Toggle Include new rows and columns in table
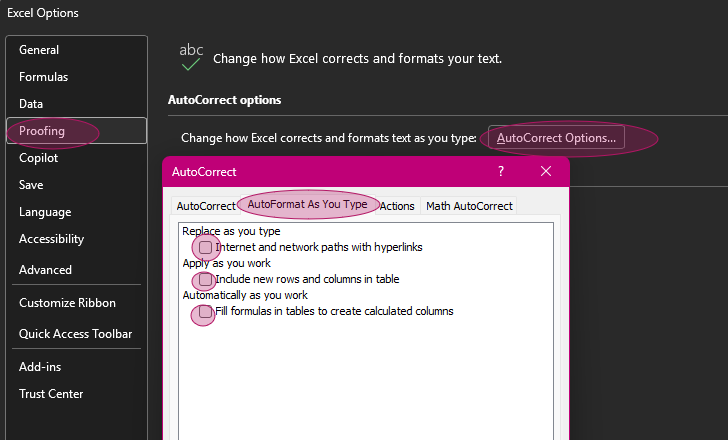This screenshot has width=728, height=440. coord(205,279)
